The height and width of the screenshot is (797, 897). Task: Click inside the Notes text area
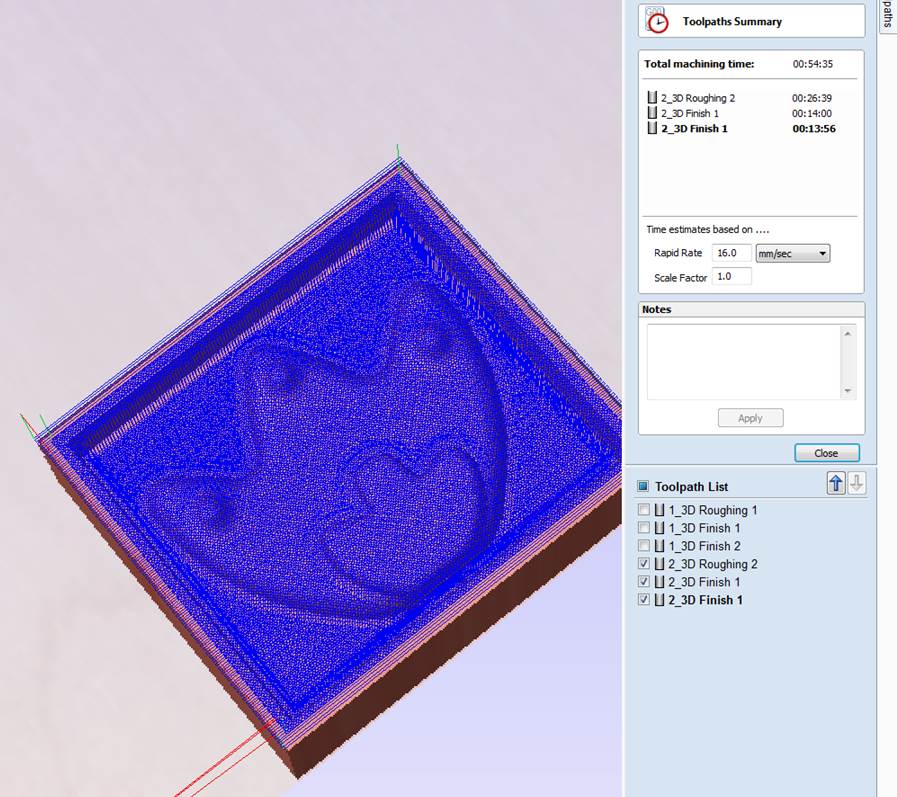click(x=744, y=362)
